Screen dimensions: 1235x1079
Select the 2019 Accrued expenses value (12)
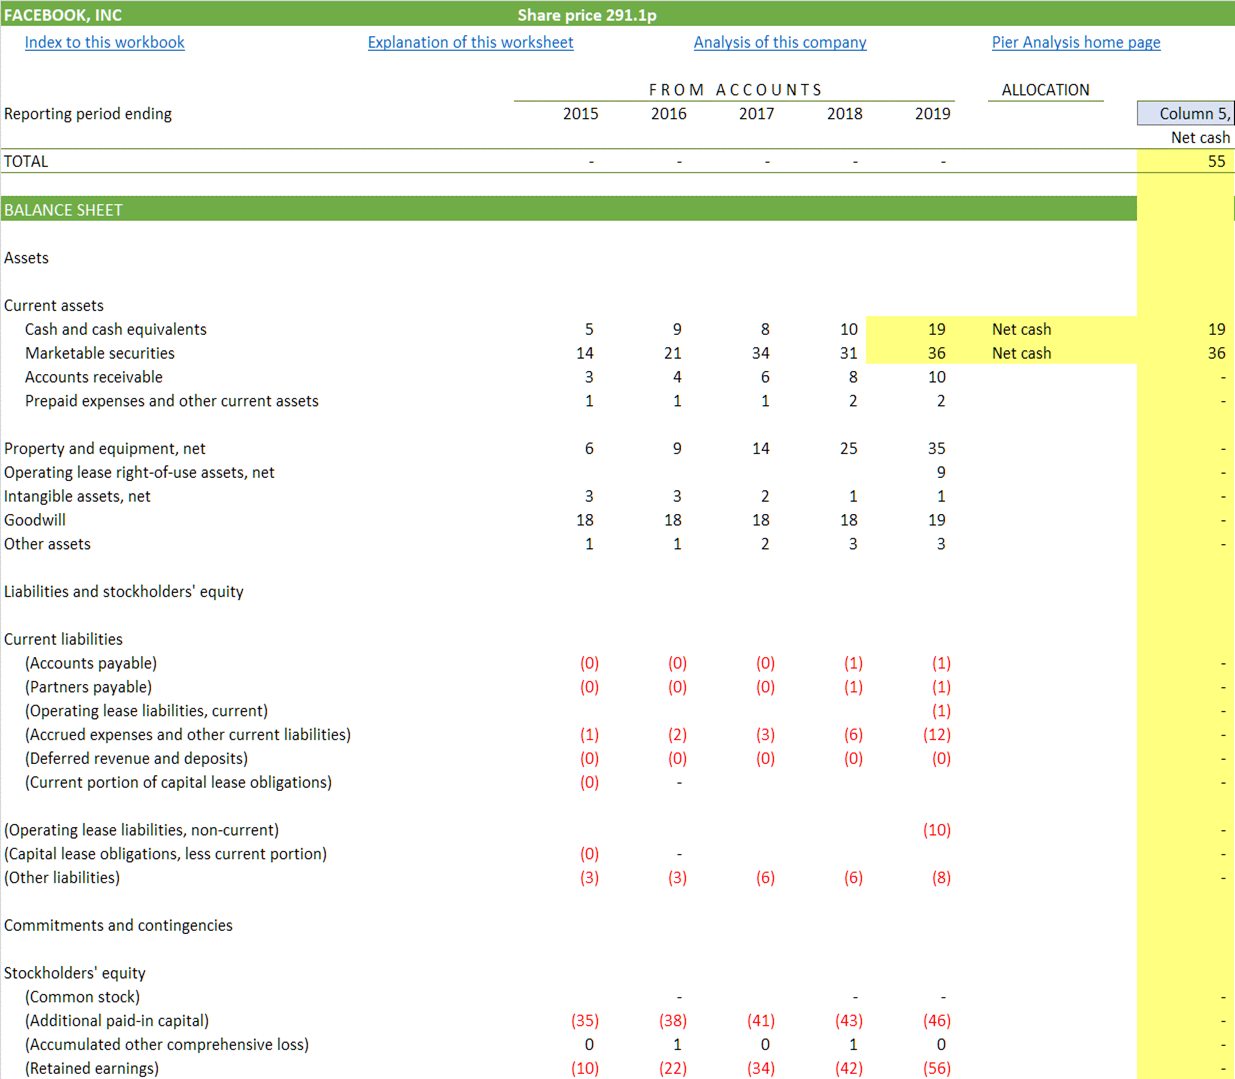(937, 734)
